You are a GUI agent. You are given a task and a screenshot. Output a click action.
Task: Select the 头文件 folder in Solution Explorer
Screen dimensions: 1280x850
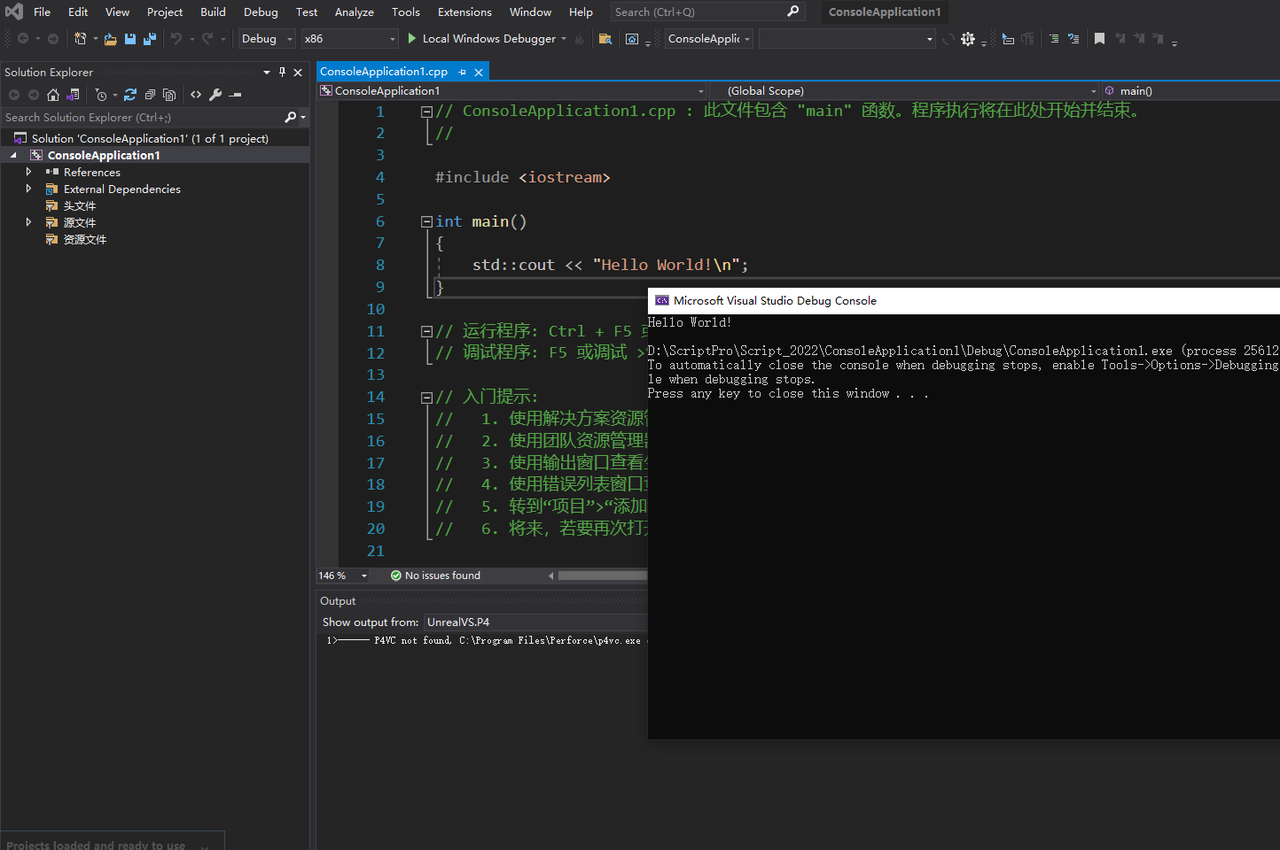coord(80,206)
